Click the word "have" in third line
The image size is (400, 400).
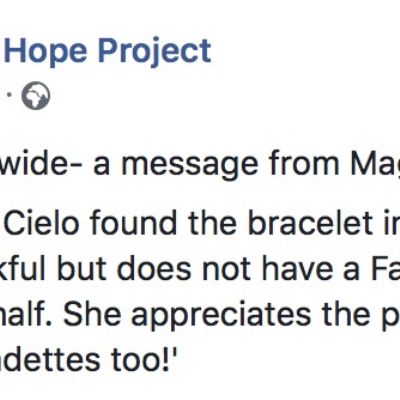click(x=296, y=269)
